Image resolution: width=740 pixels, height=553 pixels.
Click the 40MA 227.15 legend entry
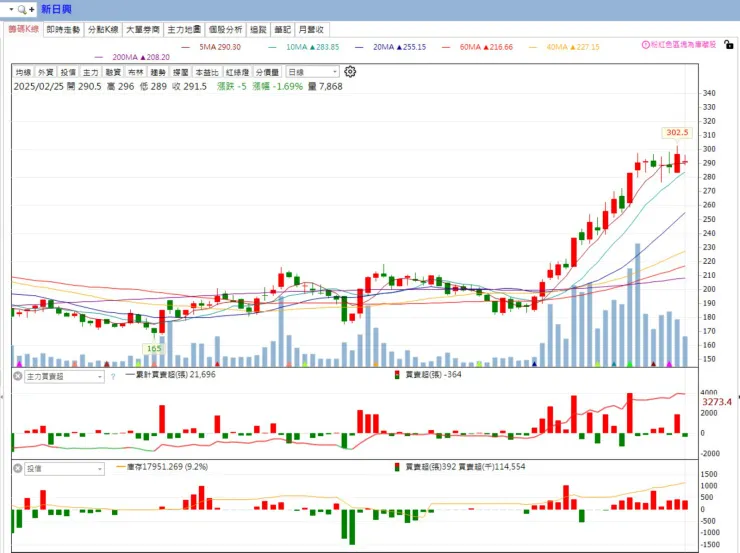coord(564,47)
